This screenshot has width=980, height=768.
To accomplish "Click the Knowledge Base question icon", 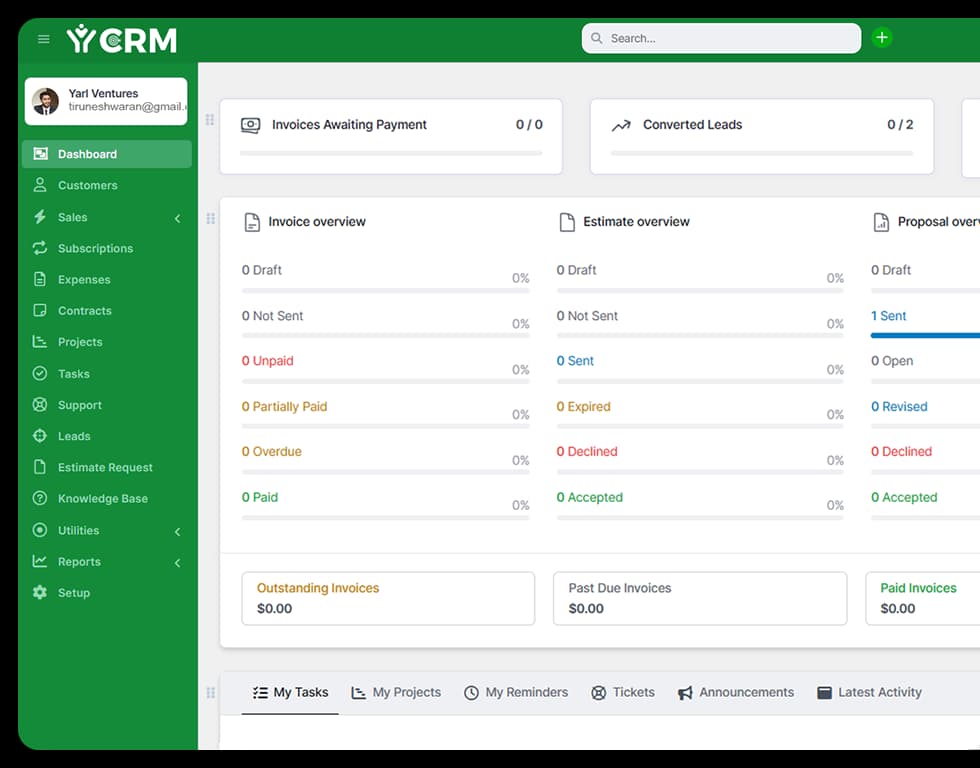I will pos(40,499).
